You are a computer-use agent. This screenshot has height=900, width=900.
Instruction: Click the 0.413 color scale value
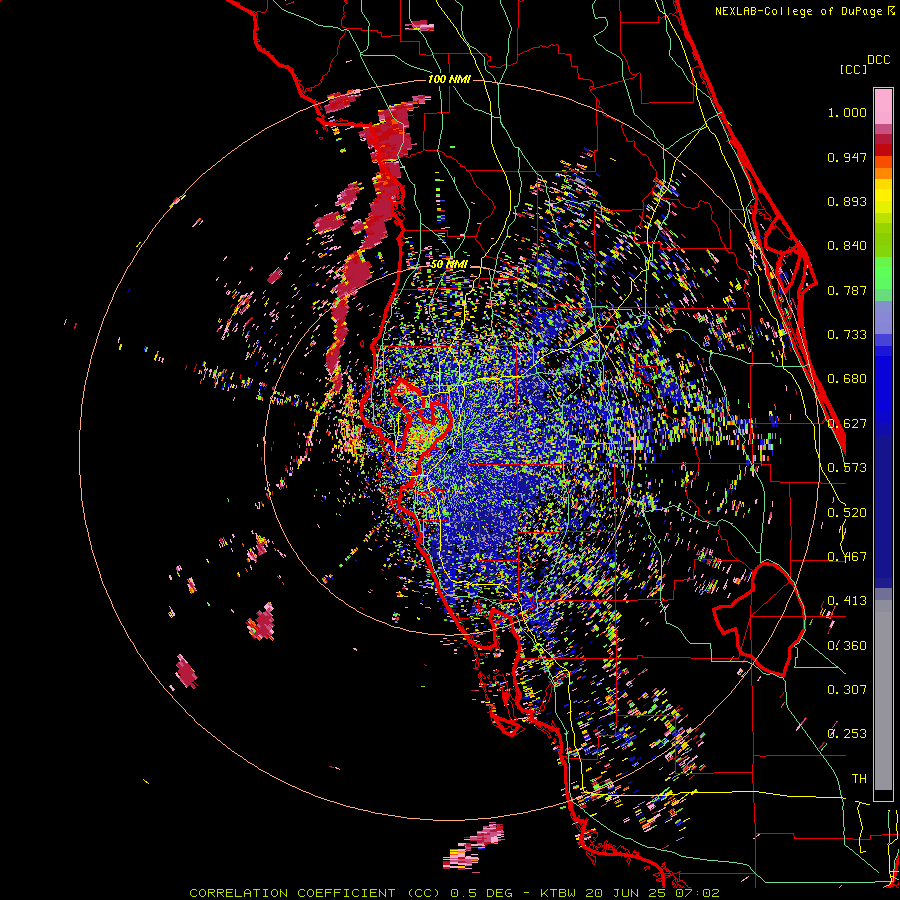click(x=847, y=601)
